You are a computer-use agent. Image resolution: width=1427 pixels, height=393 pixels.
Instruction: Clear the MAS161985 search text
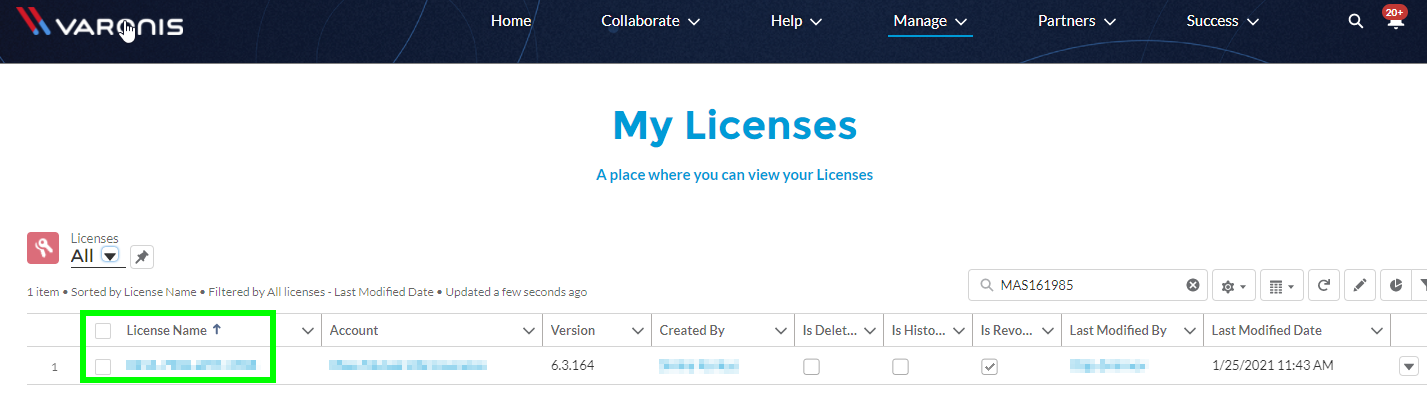pyautogui.click(x=1192, y=285)
